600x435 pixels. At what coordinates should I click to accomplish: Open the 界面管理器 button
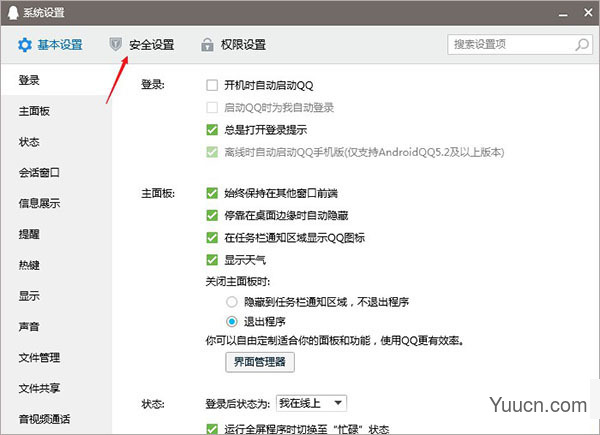tap(260, 362)
